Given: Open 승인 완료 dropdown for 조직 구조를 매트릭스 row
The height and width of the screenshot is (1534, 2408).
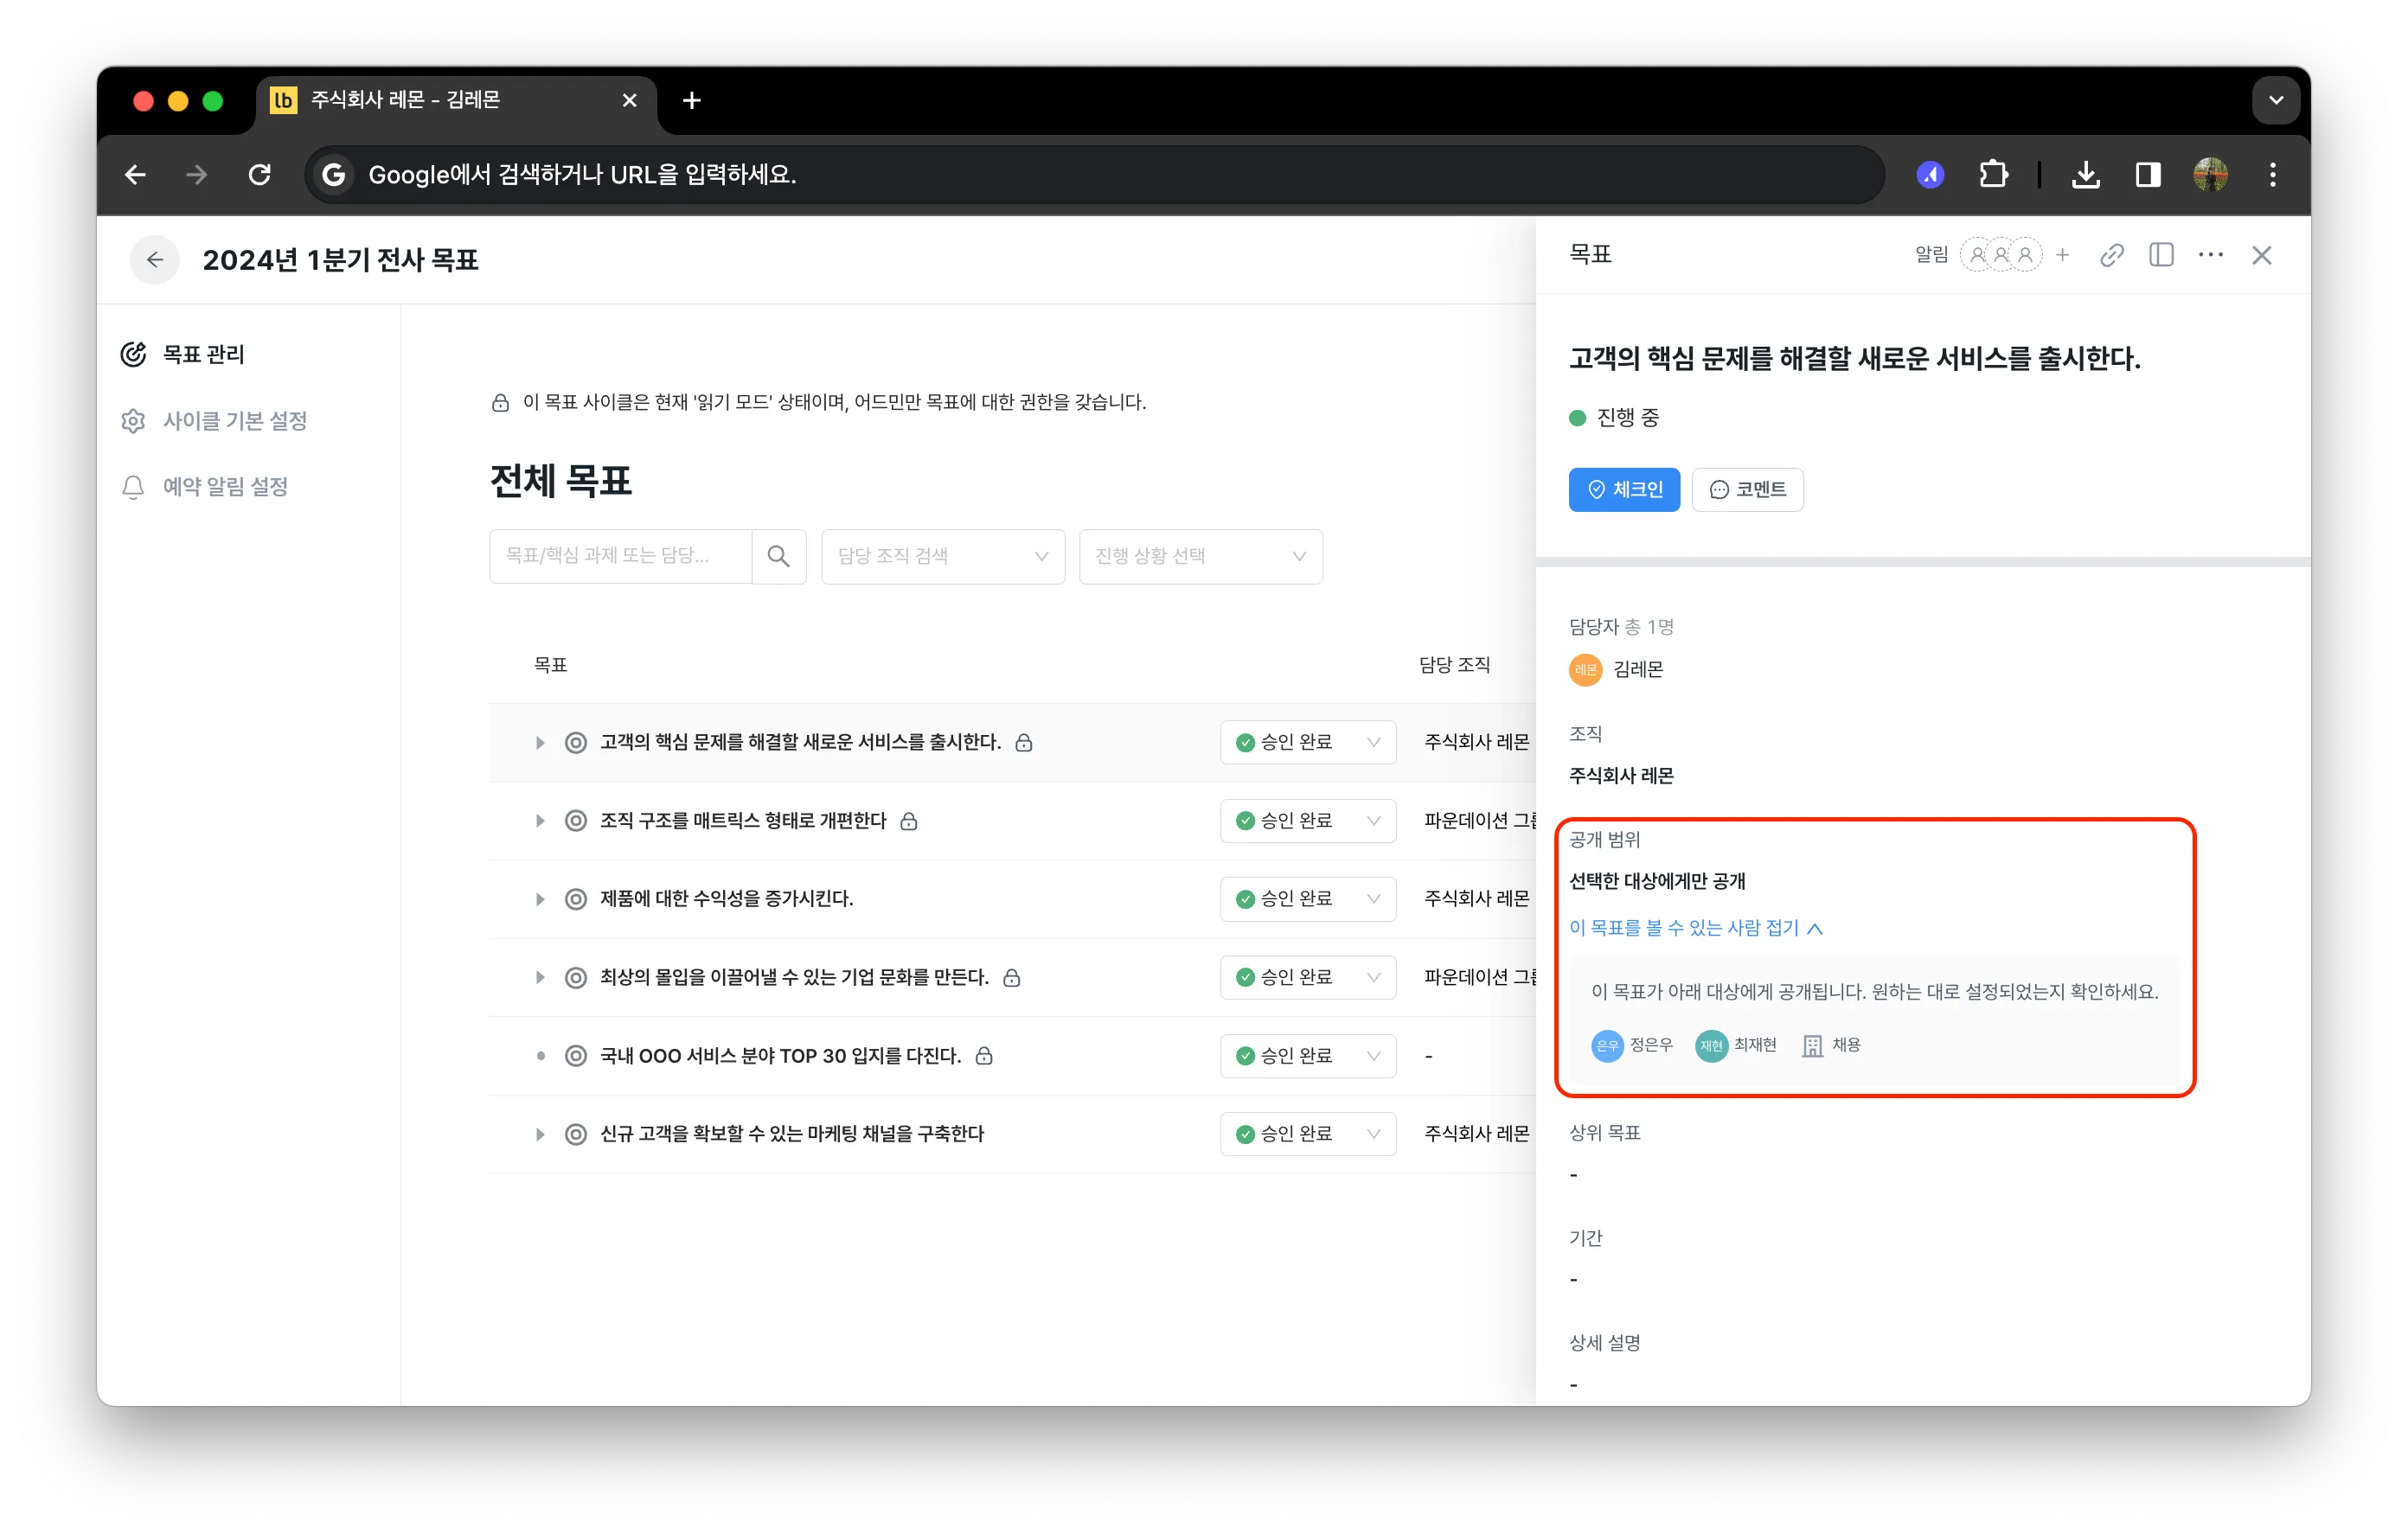Looking at the screenshot, I should point(1308,821).
